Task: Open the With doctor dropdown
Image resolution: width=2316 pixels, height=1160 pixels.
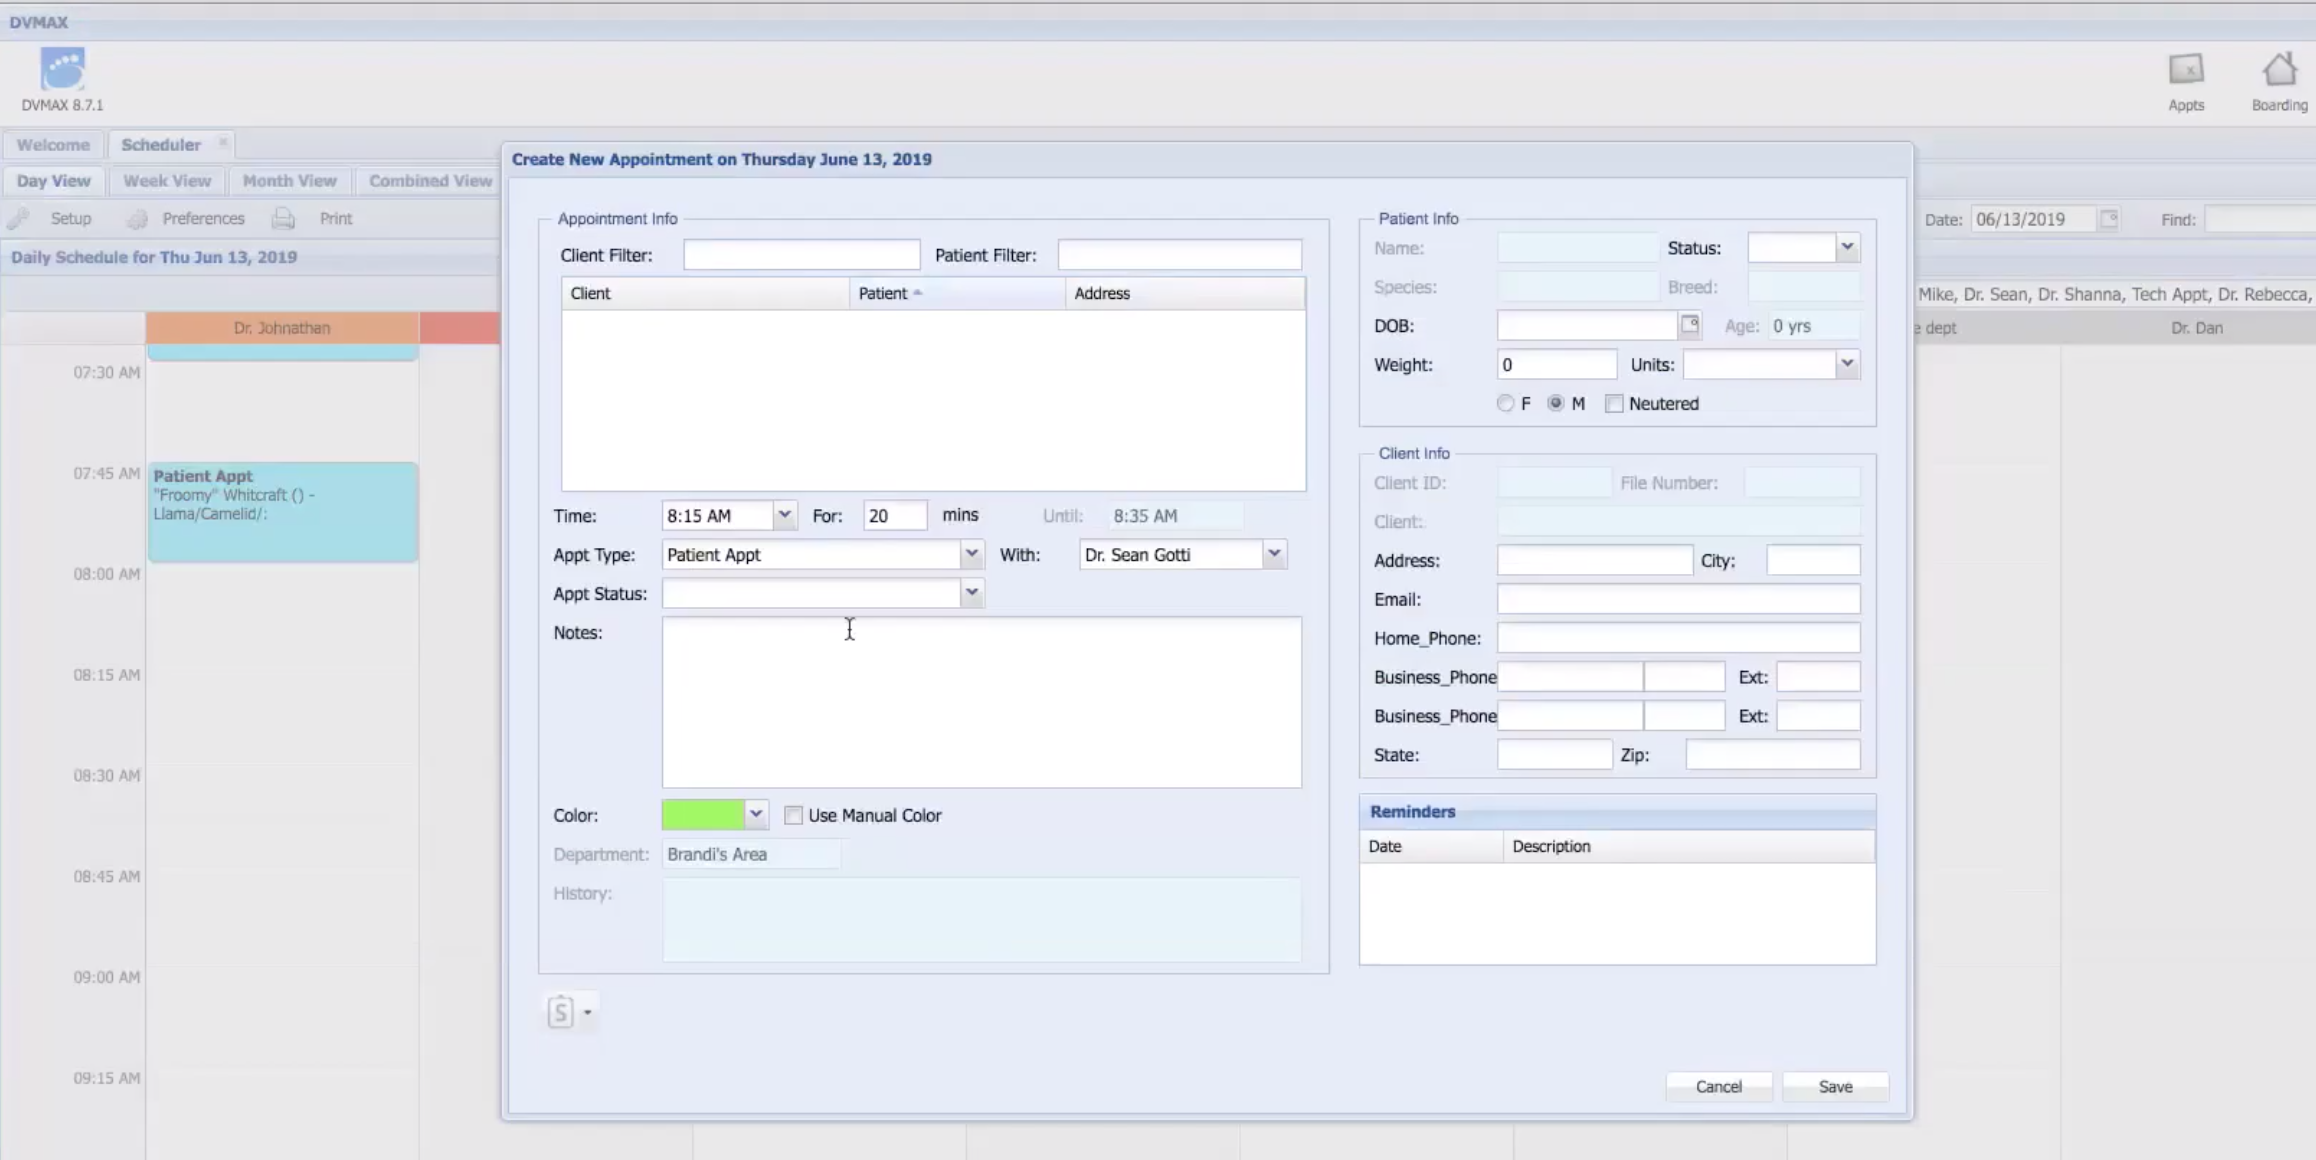Action: click(1274, 554)
